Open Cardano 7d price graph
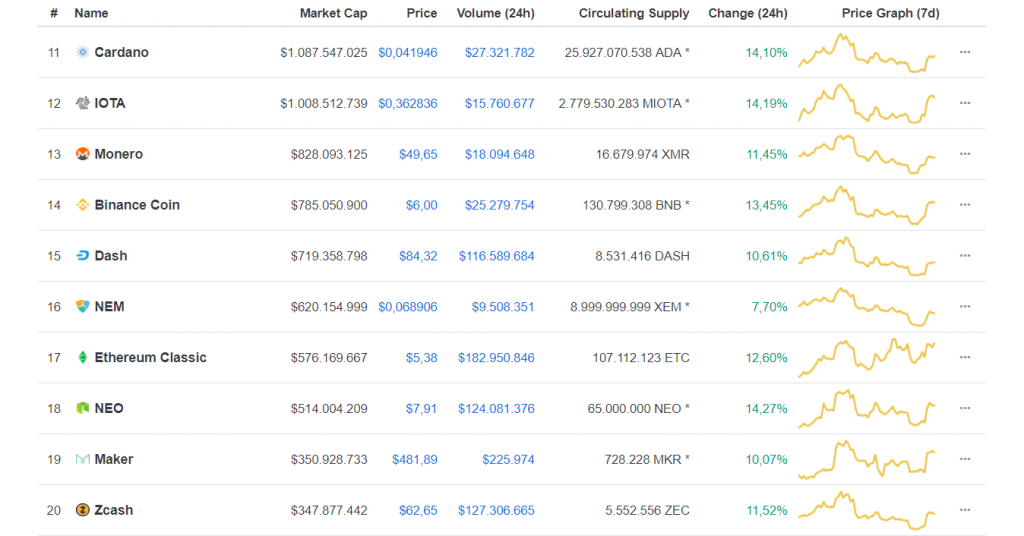The image size is (1024, 536). 867,52
